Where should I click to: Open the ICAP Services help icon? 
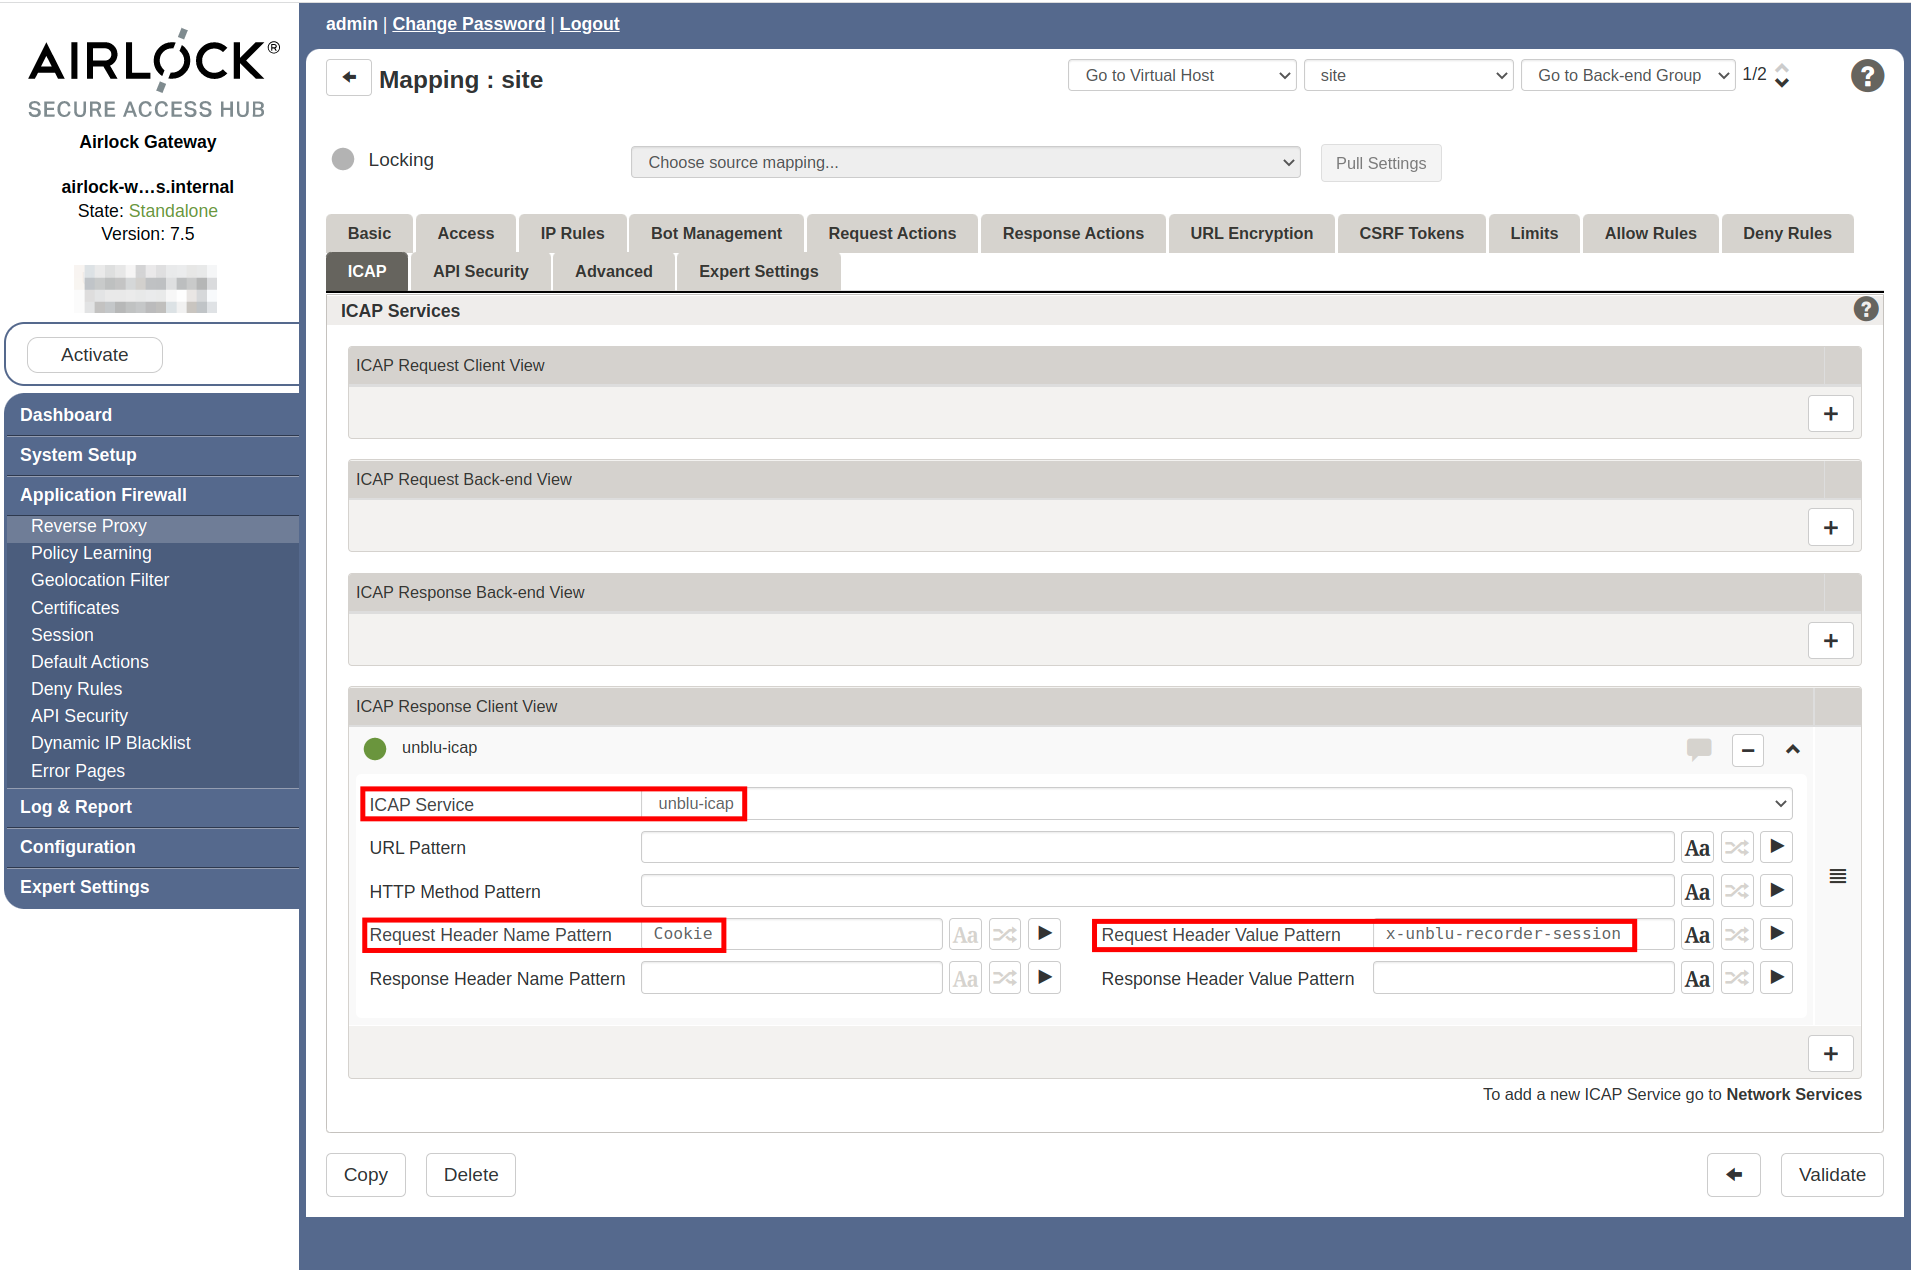(x=1865, y=309)
